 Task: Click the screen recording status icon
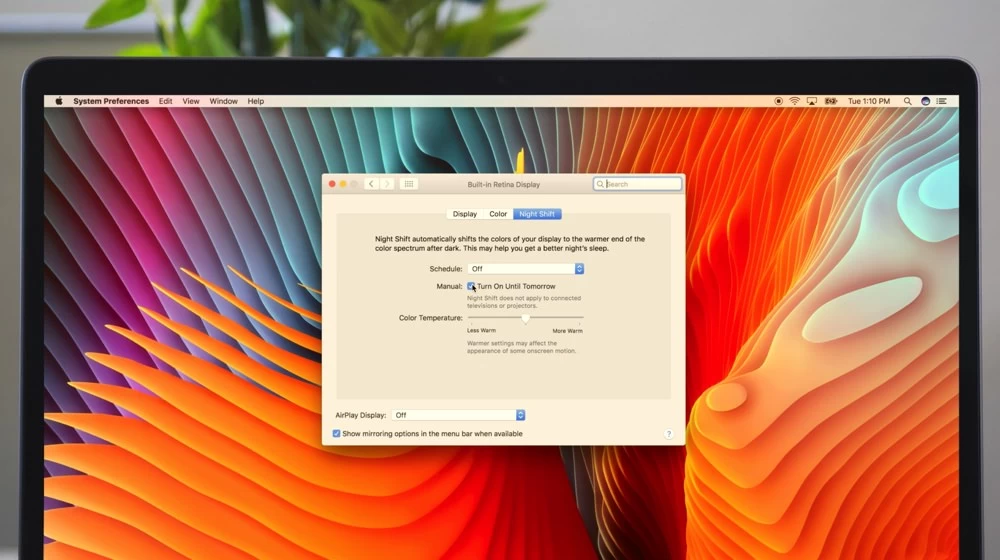tap(778, 101)
